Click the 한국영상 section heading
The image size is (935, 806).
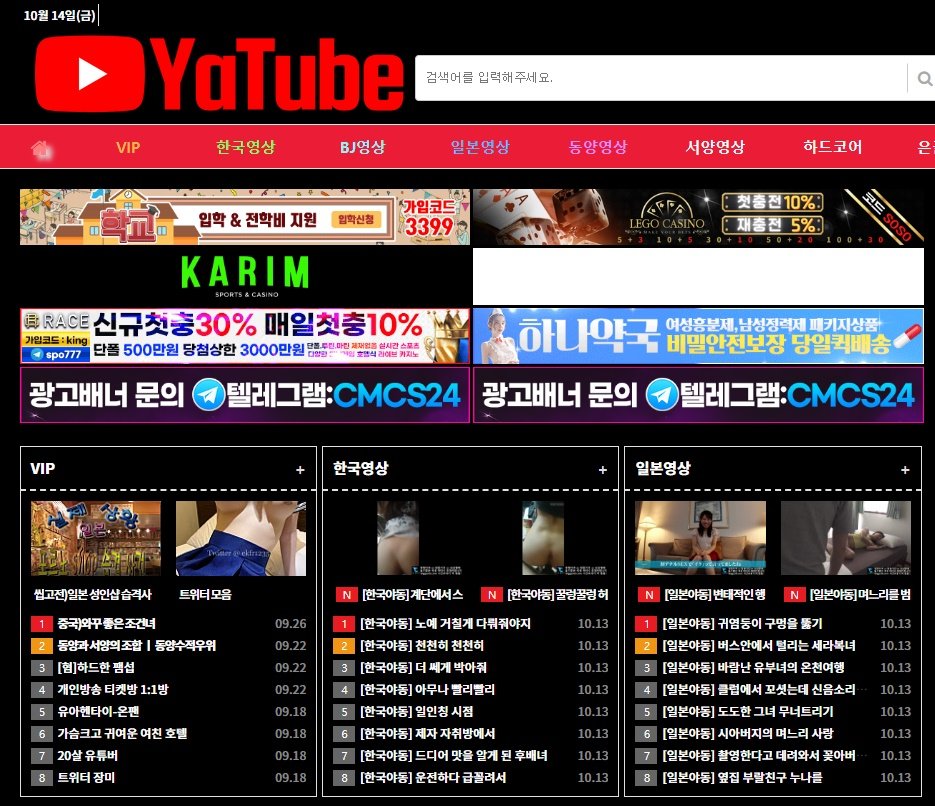[x=360, y=469]
